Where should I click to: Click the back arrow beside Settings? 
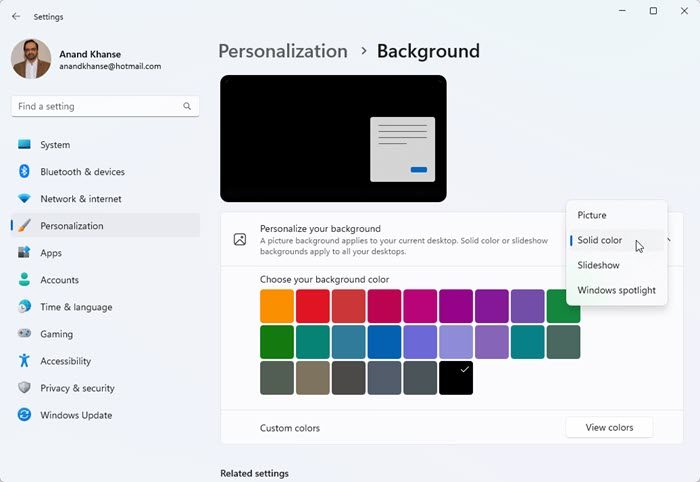[x=16, y=17]
